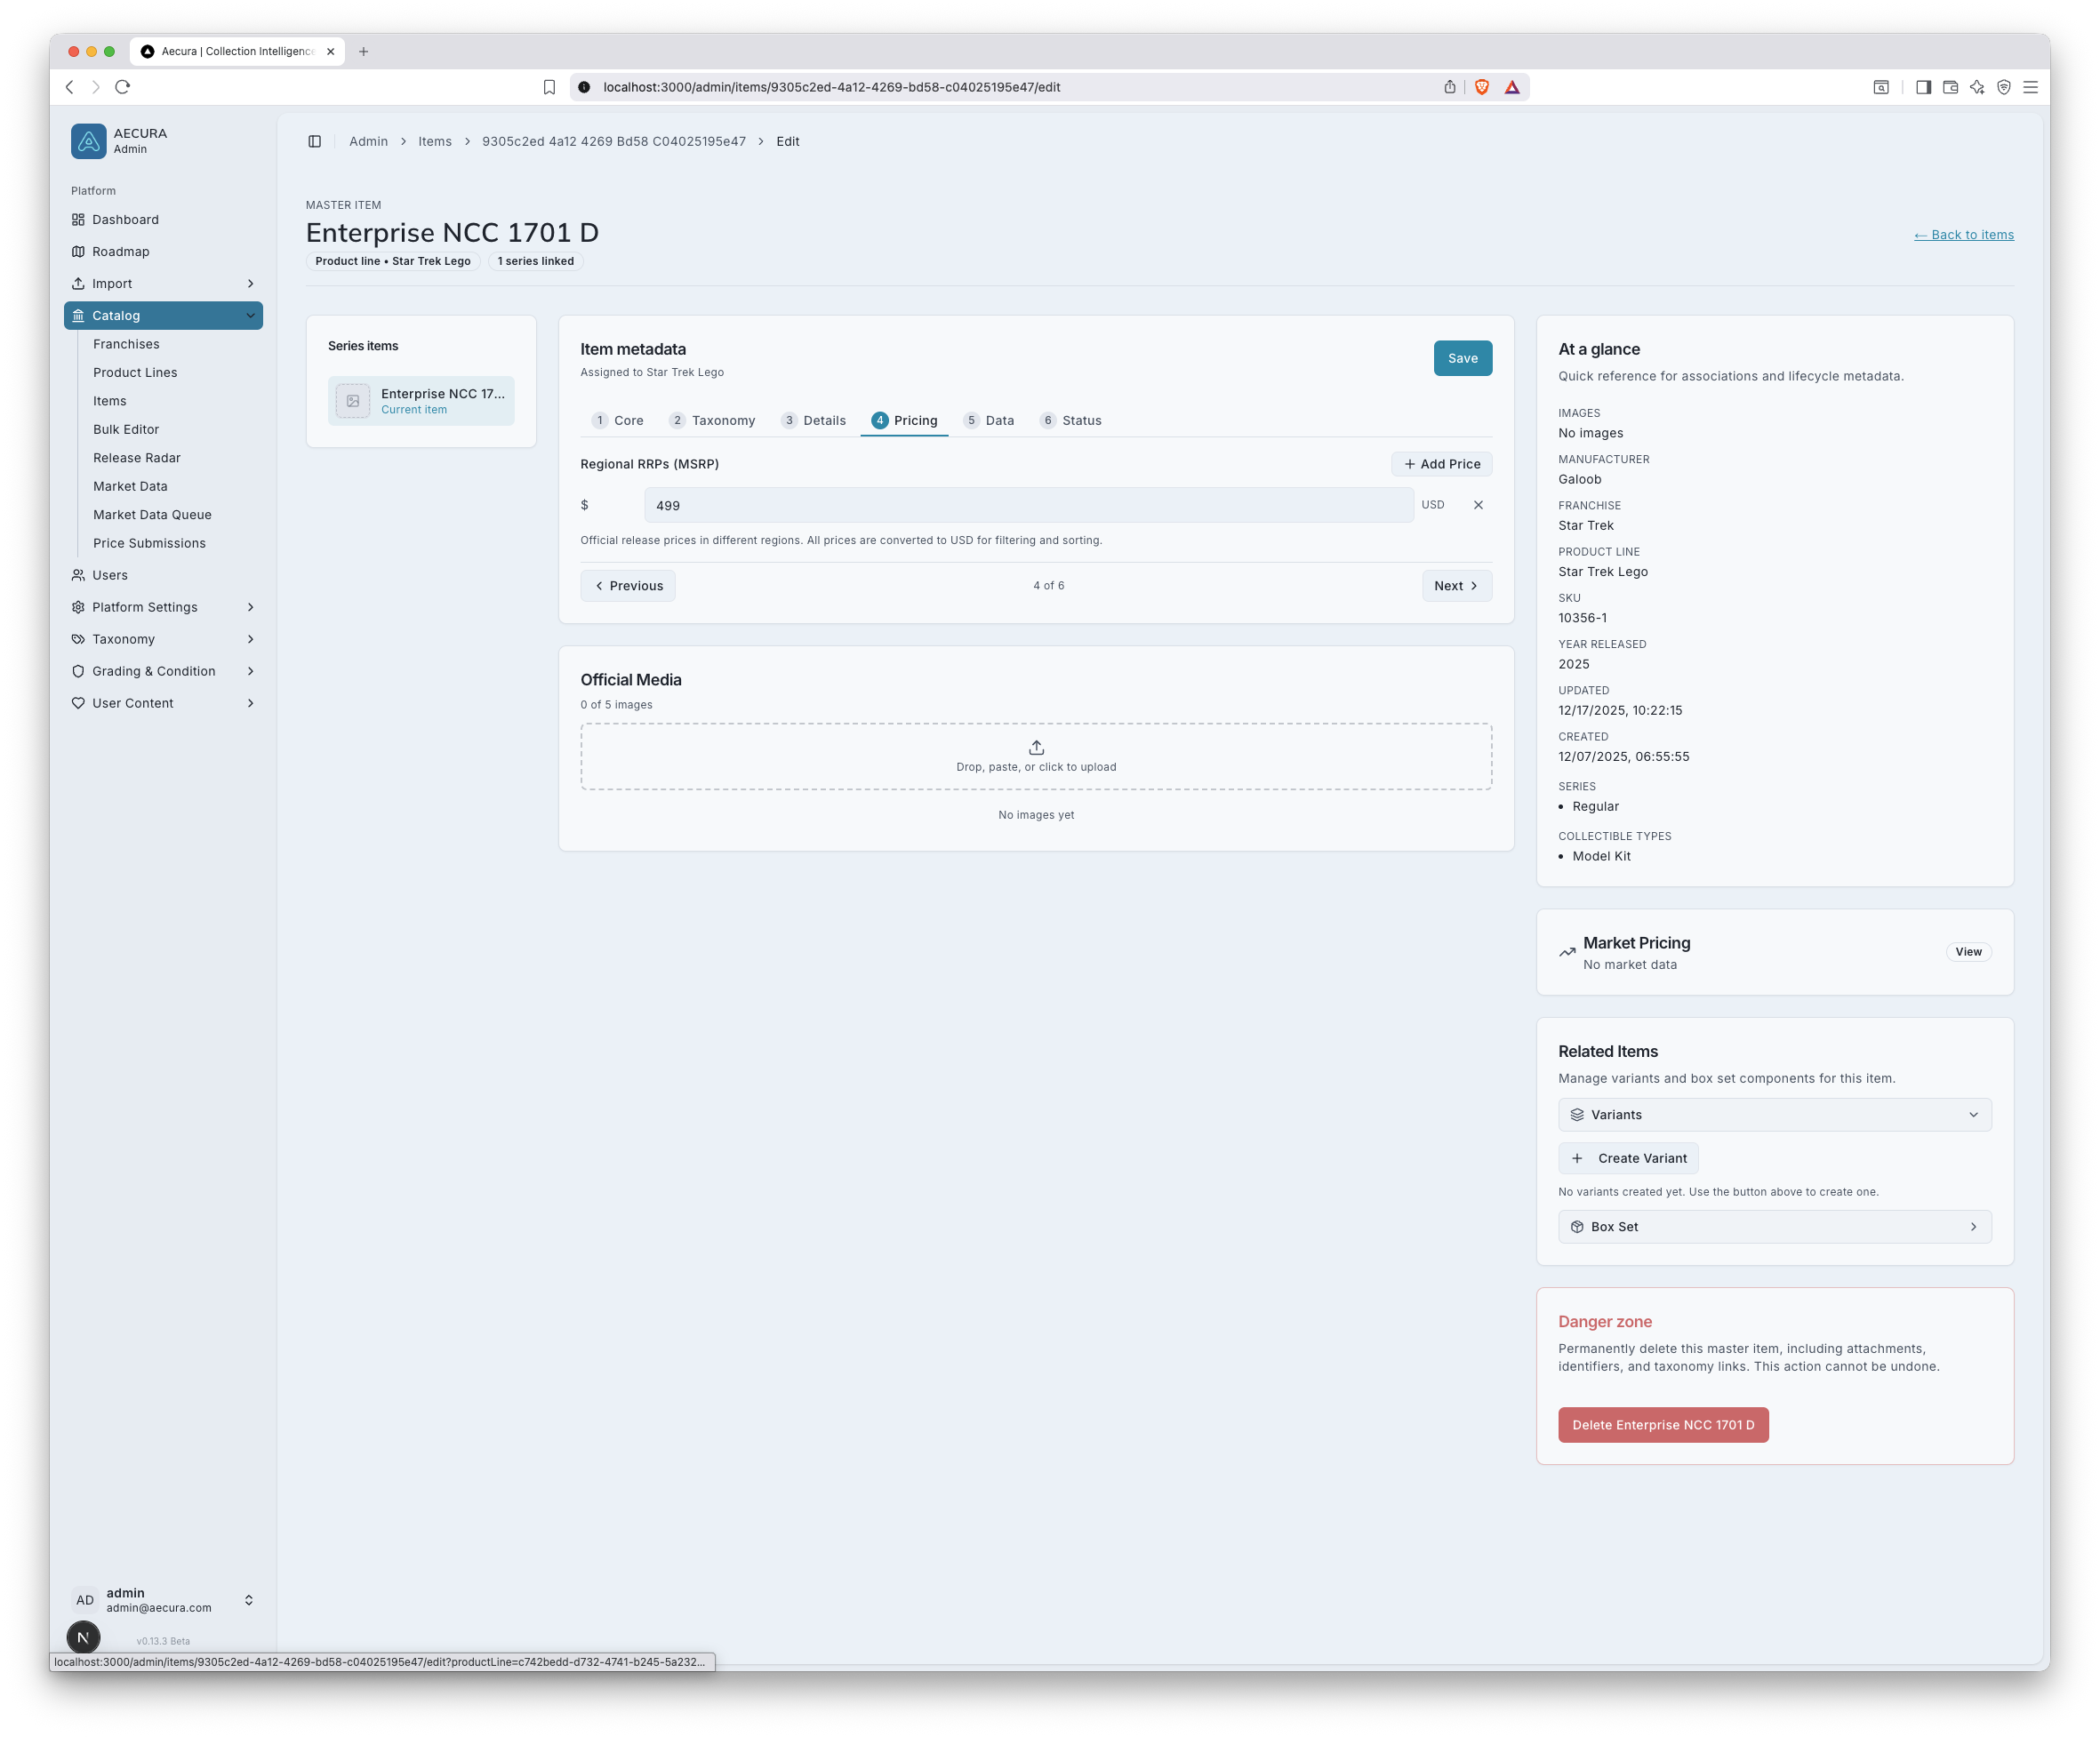Expand the Box Set section
The height and width of the screenshot is (1737, 2100).
[x=1774, y=1226]
